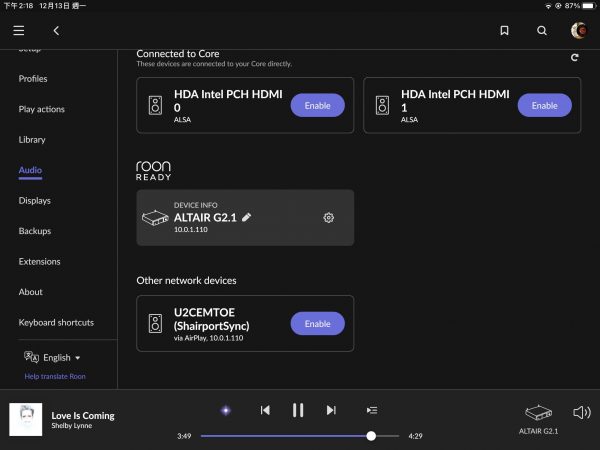Open the English language dropdown

click(x=62, y=357)
